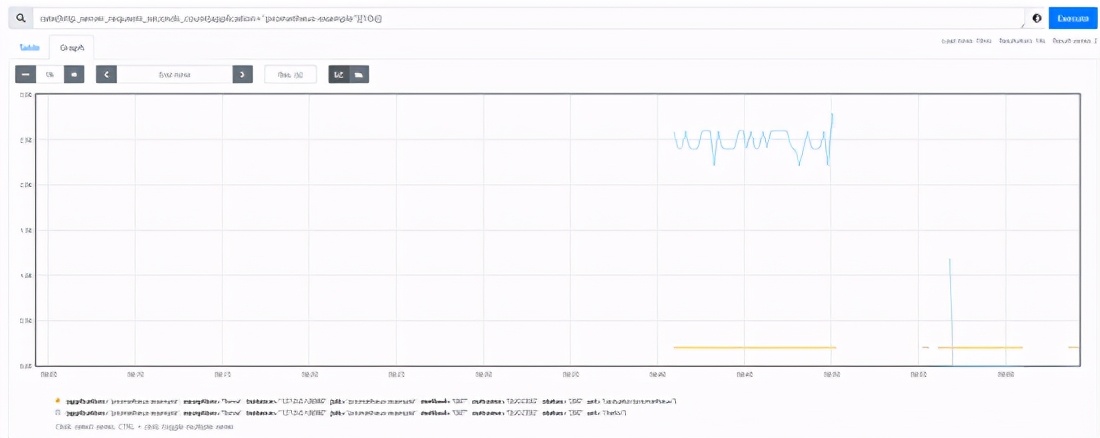1100x438 pixels.
Task: Increase the graph range with the plus button
Action: tap(74, 74)
